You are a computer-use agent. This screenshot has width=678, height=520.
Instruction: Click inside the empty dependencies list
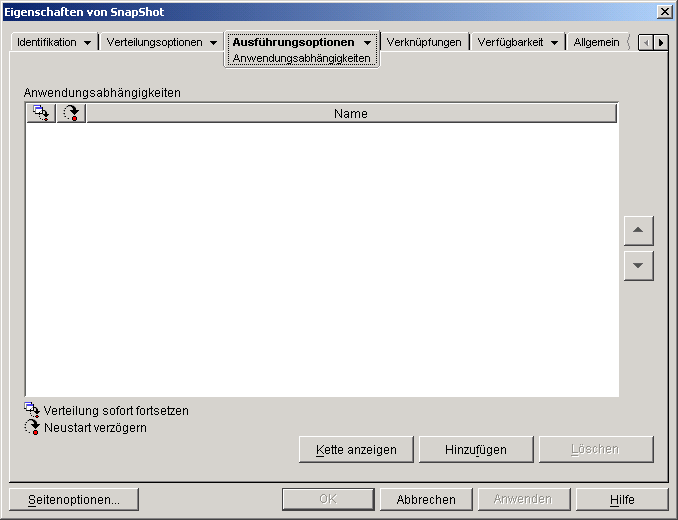point(322,259)
